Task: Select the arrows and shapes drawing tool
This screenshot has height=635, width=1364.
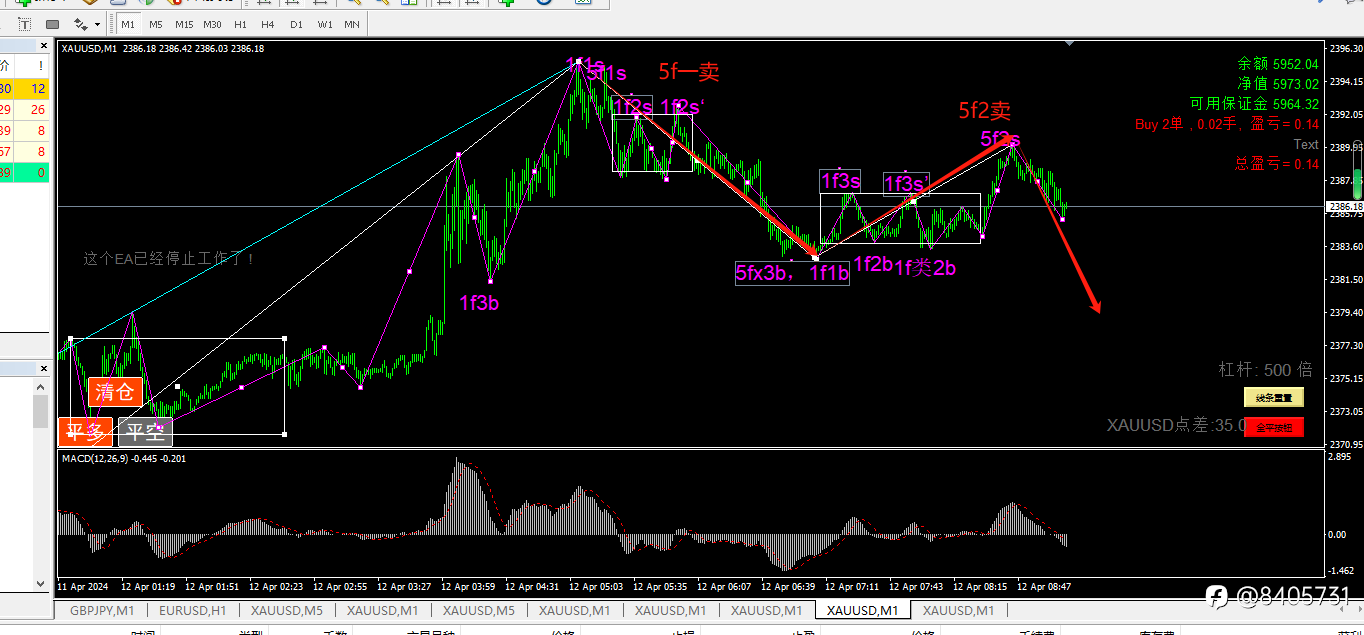Action: [x=79, y=23]
